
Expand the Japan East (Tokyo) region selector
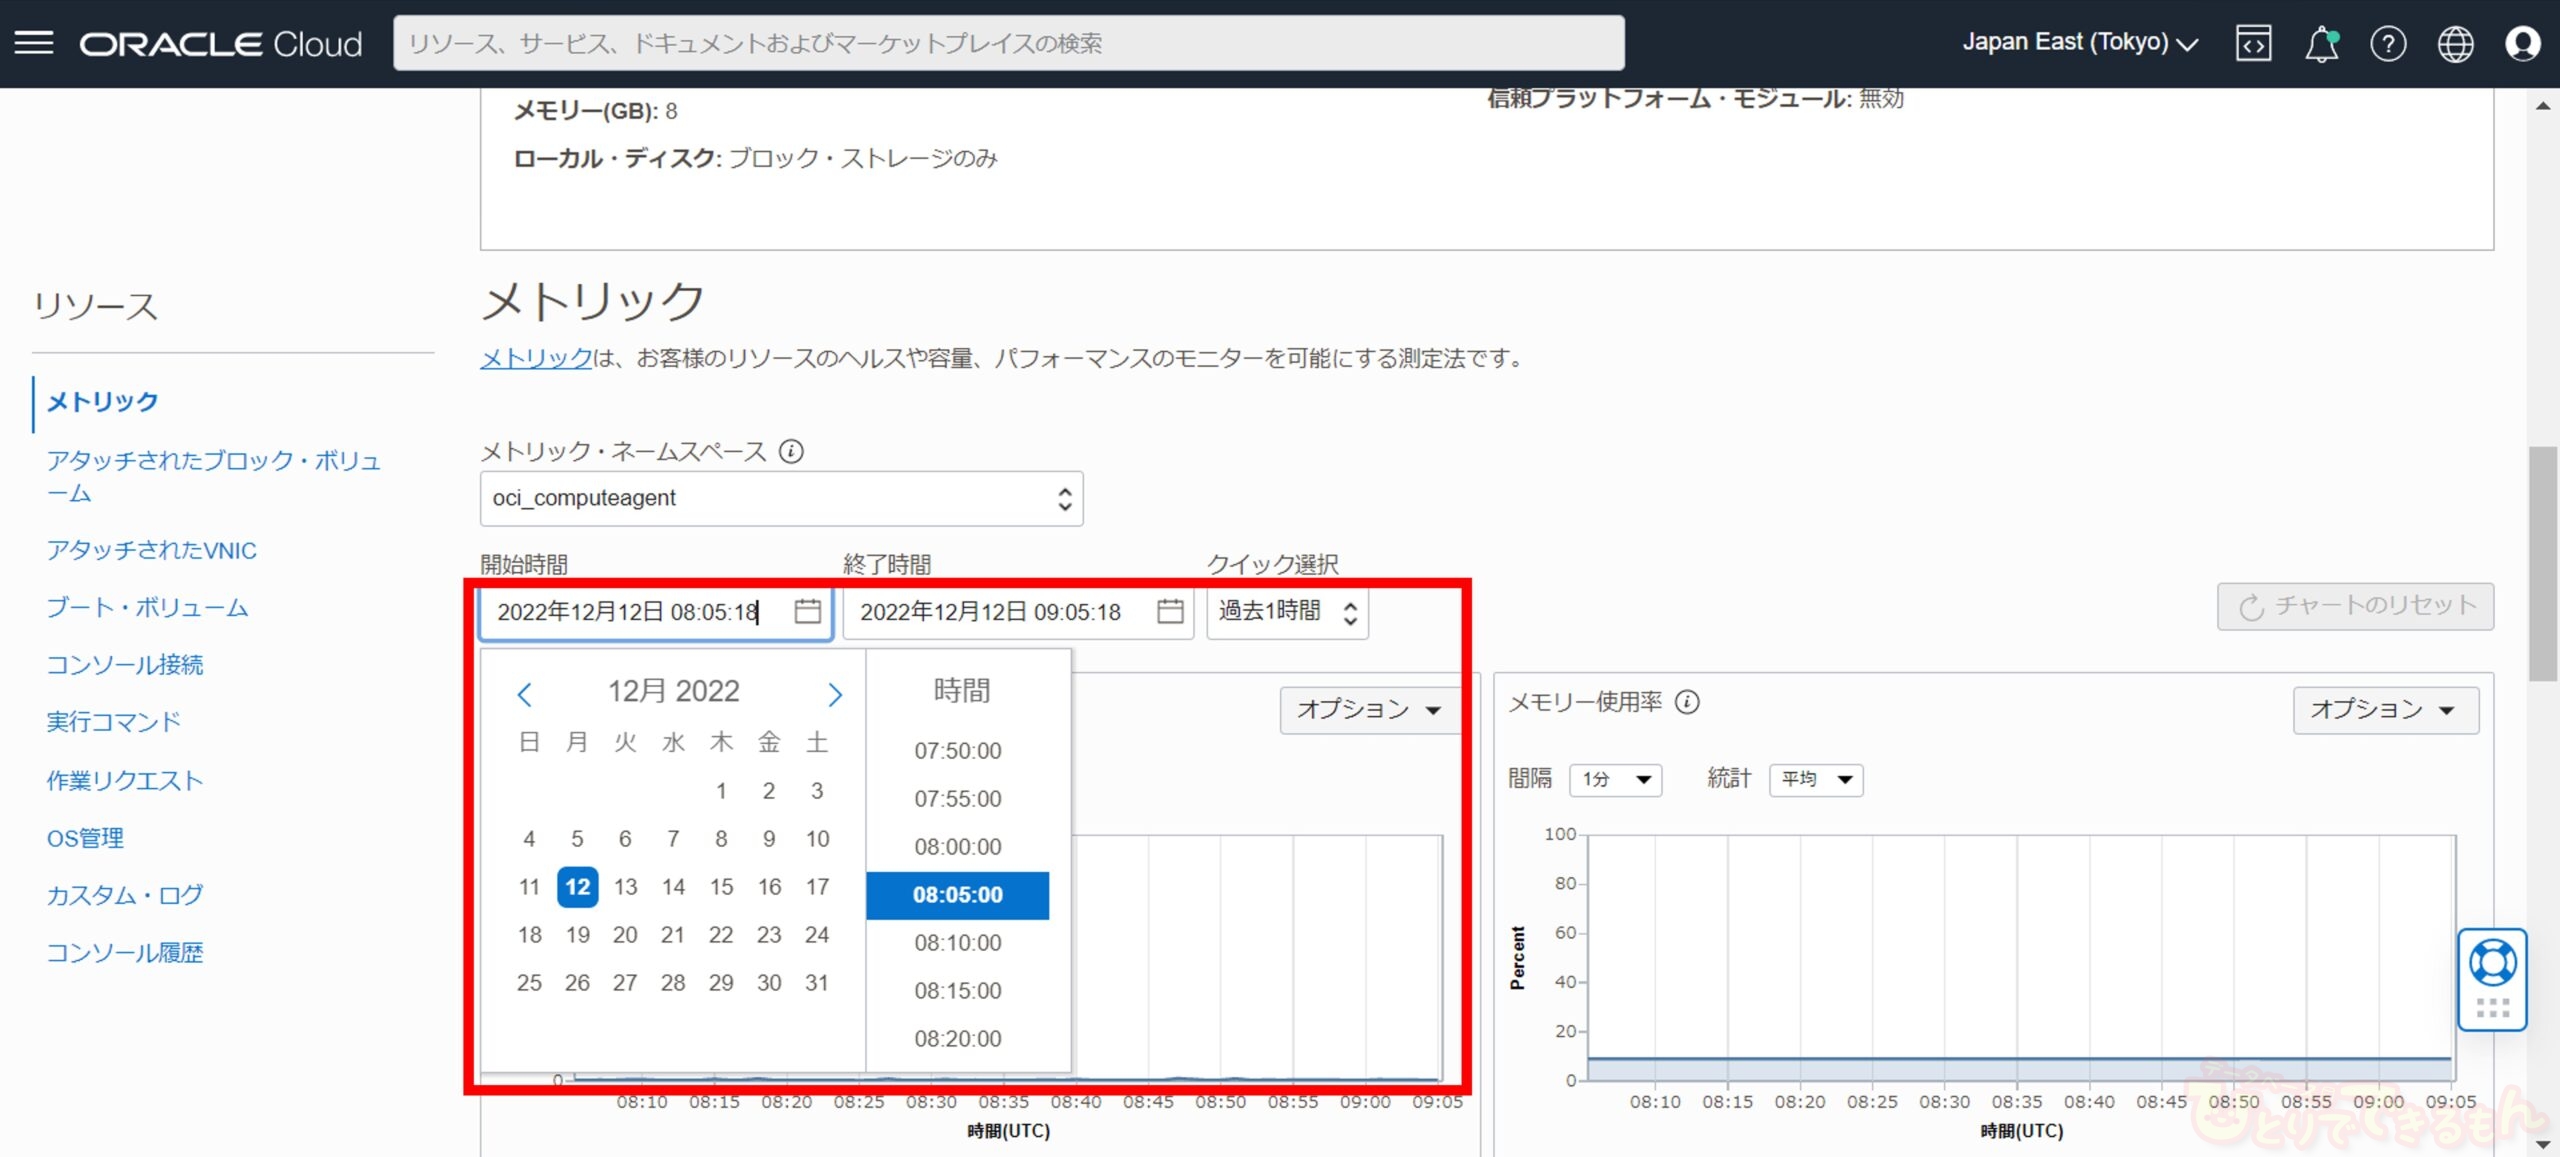tap(2080, 43)
